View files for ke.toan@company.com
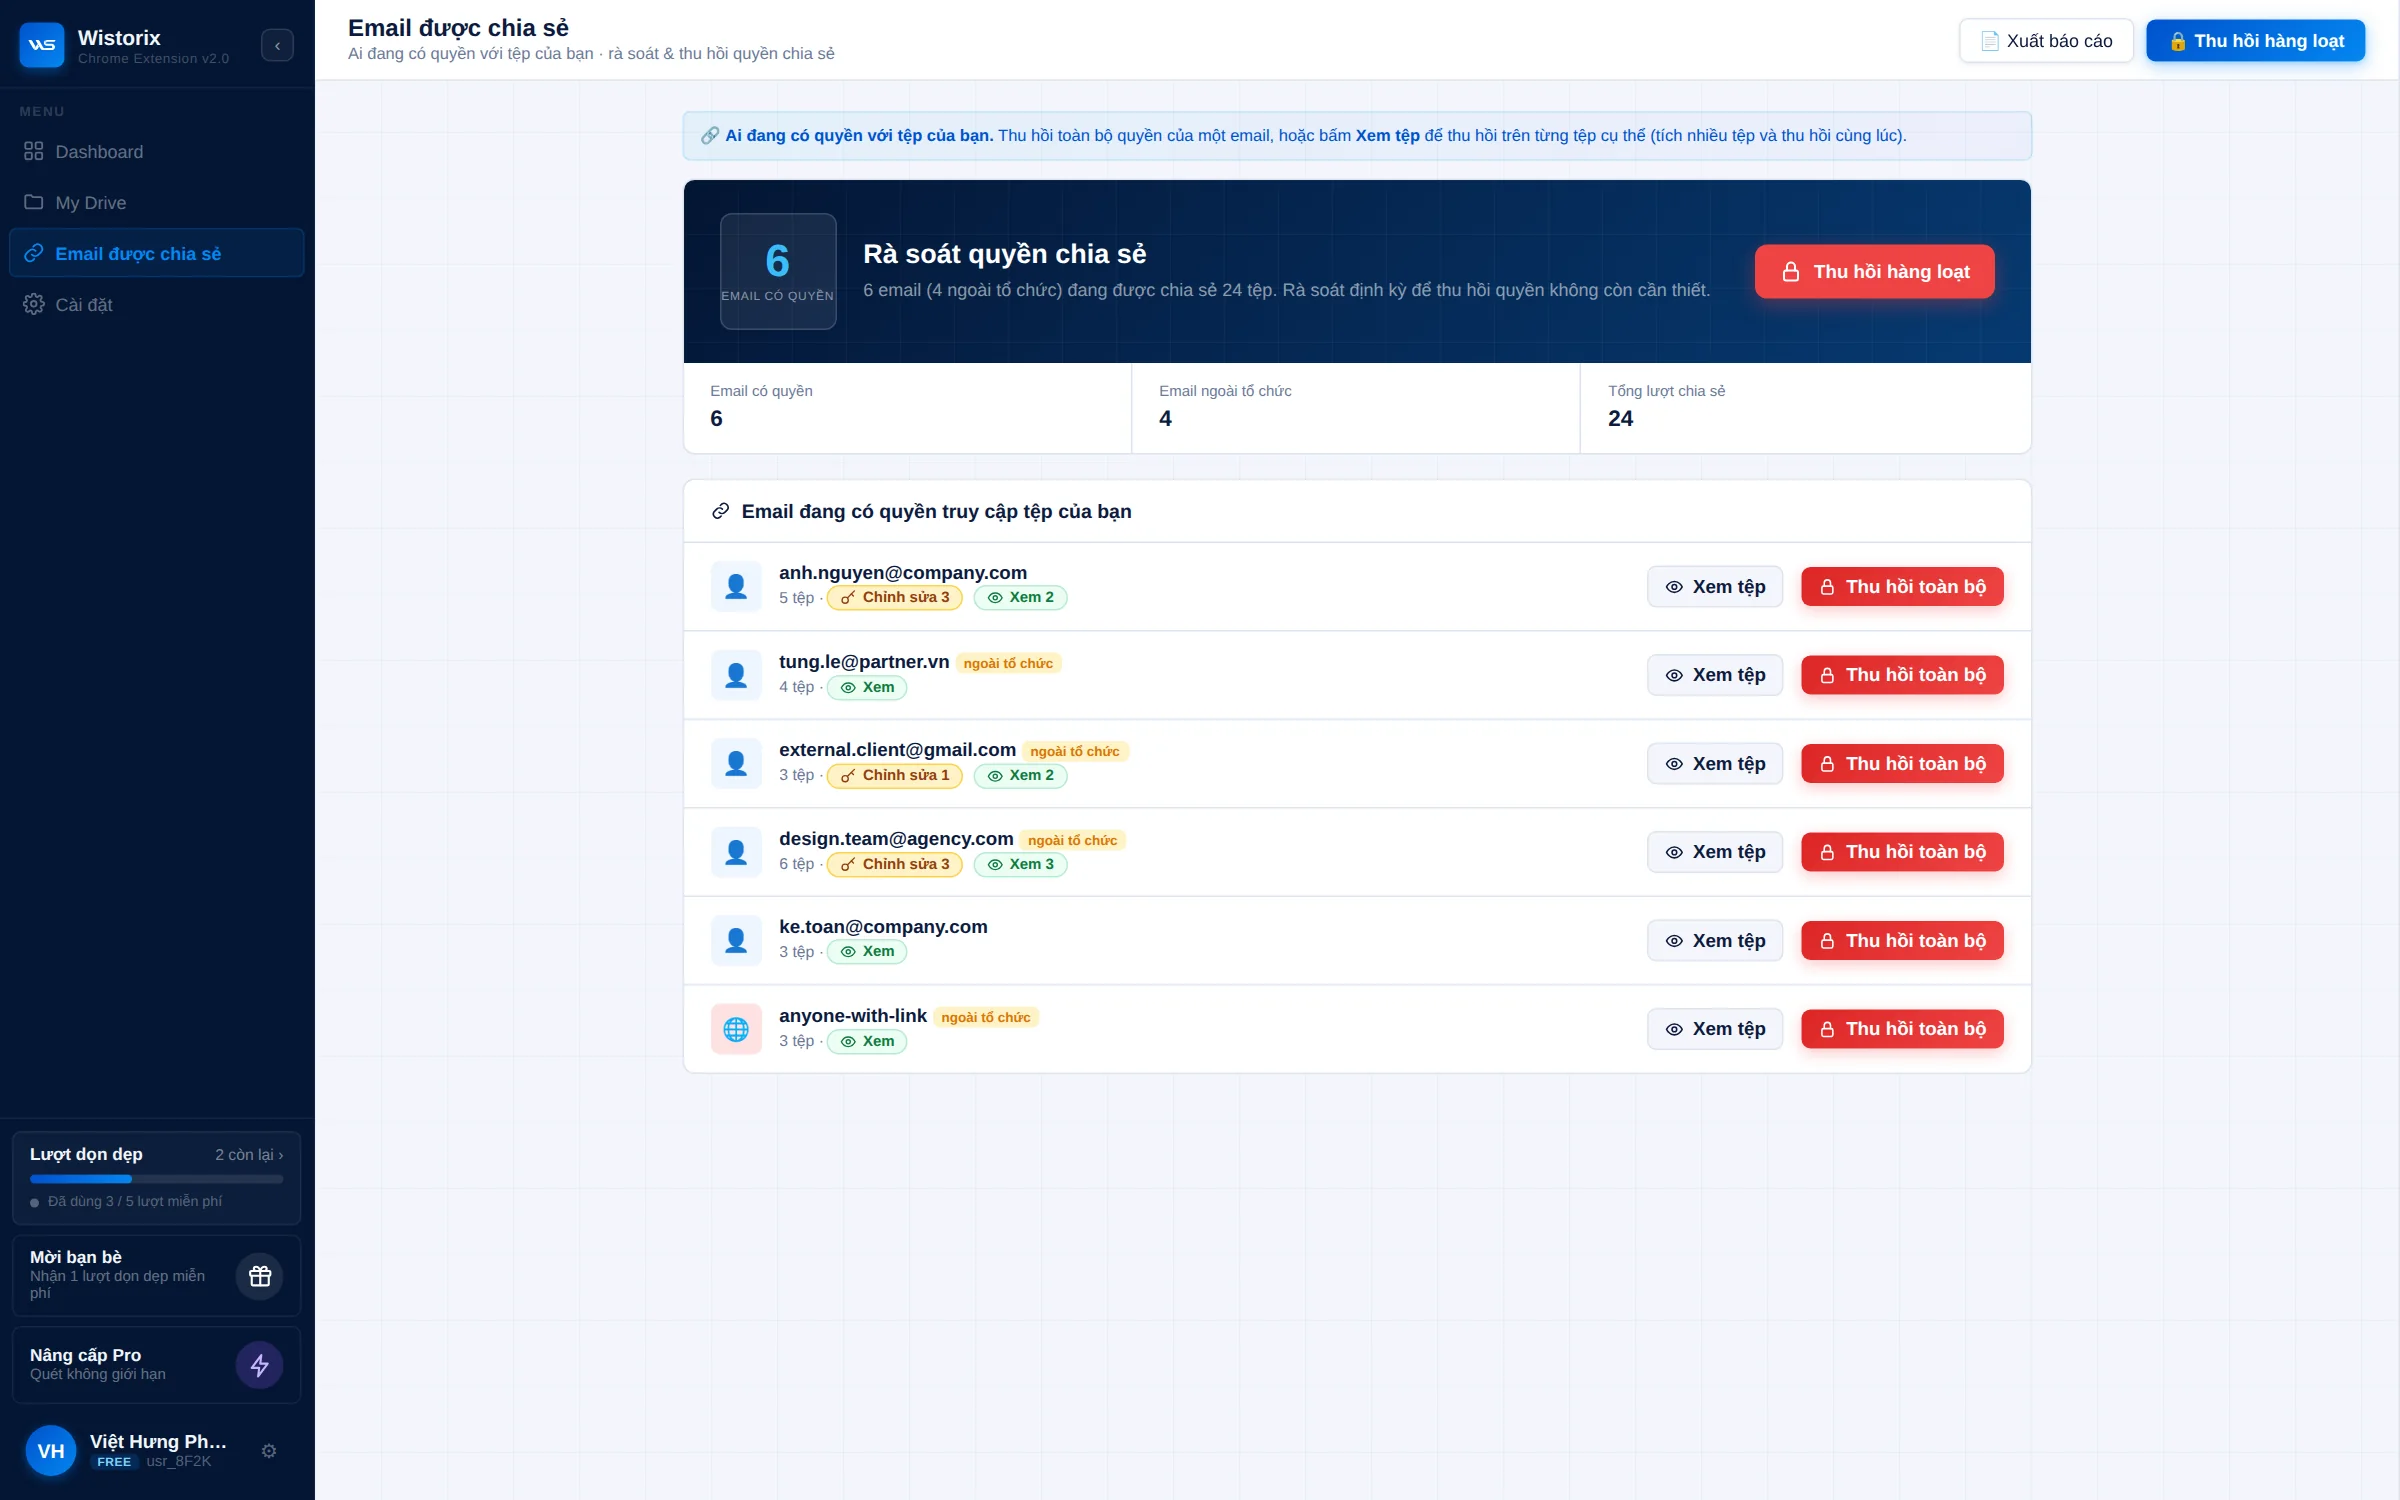 tap(1715, 941)
